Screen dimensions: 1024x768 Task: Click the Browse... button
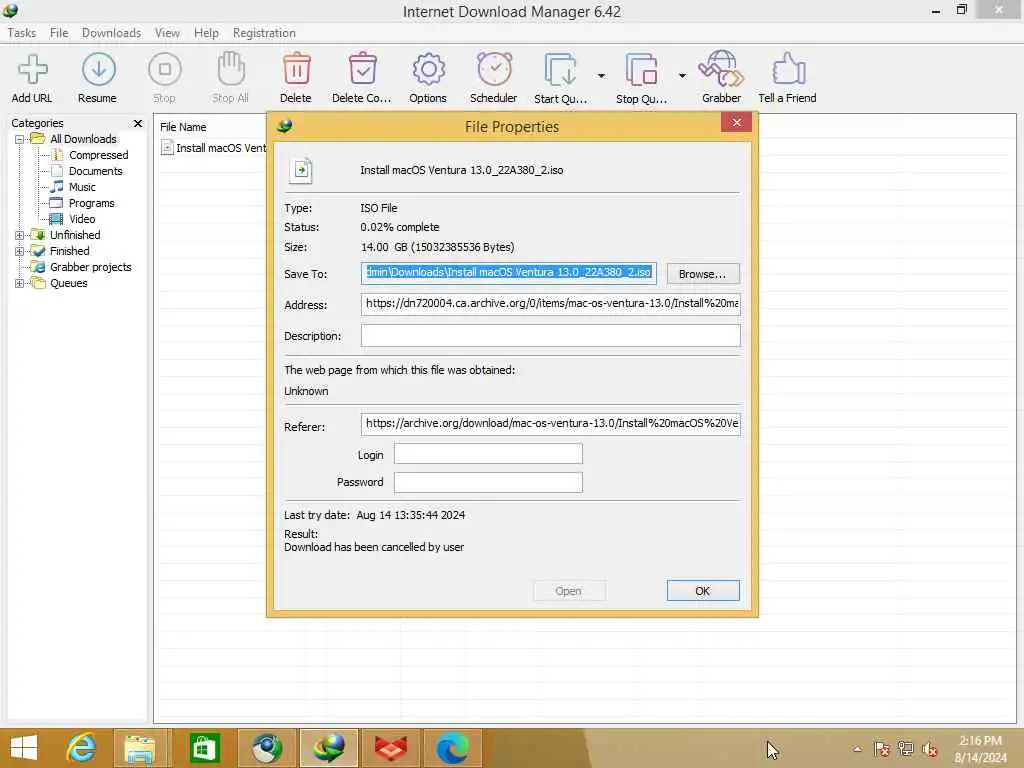[x=703, y=274]
